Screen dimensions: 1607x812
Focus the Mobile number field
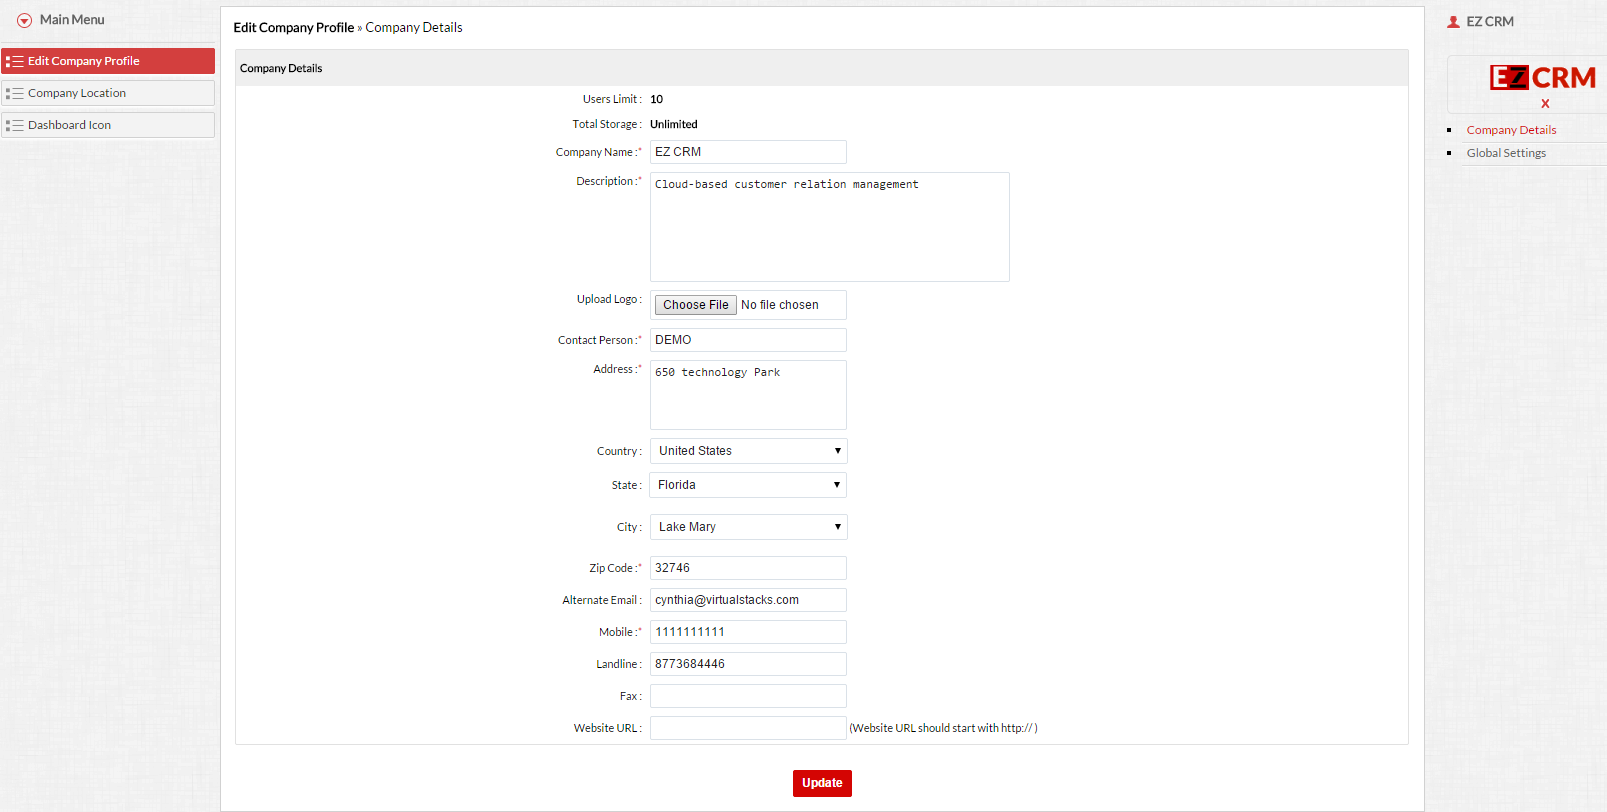pos(748,632)
